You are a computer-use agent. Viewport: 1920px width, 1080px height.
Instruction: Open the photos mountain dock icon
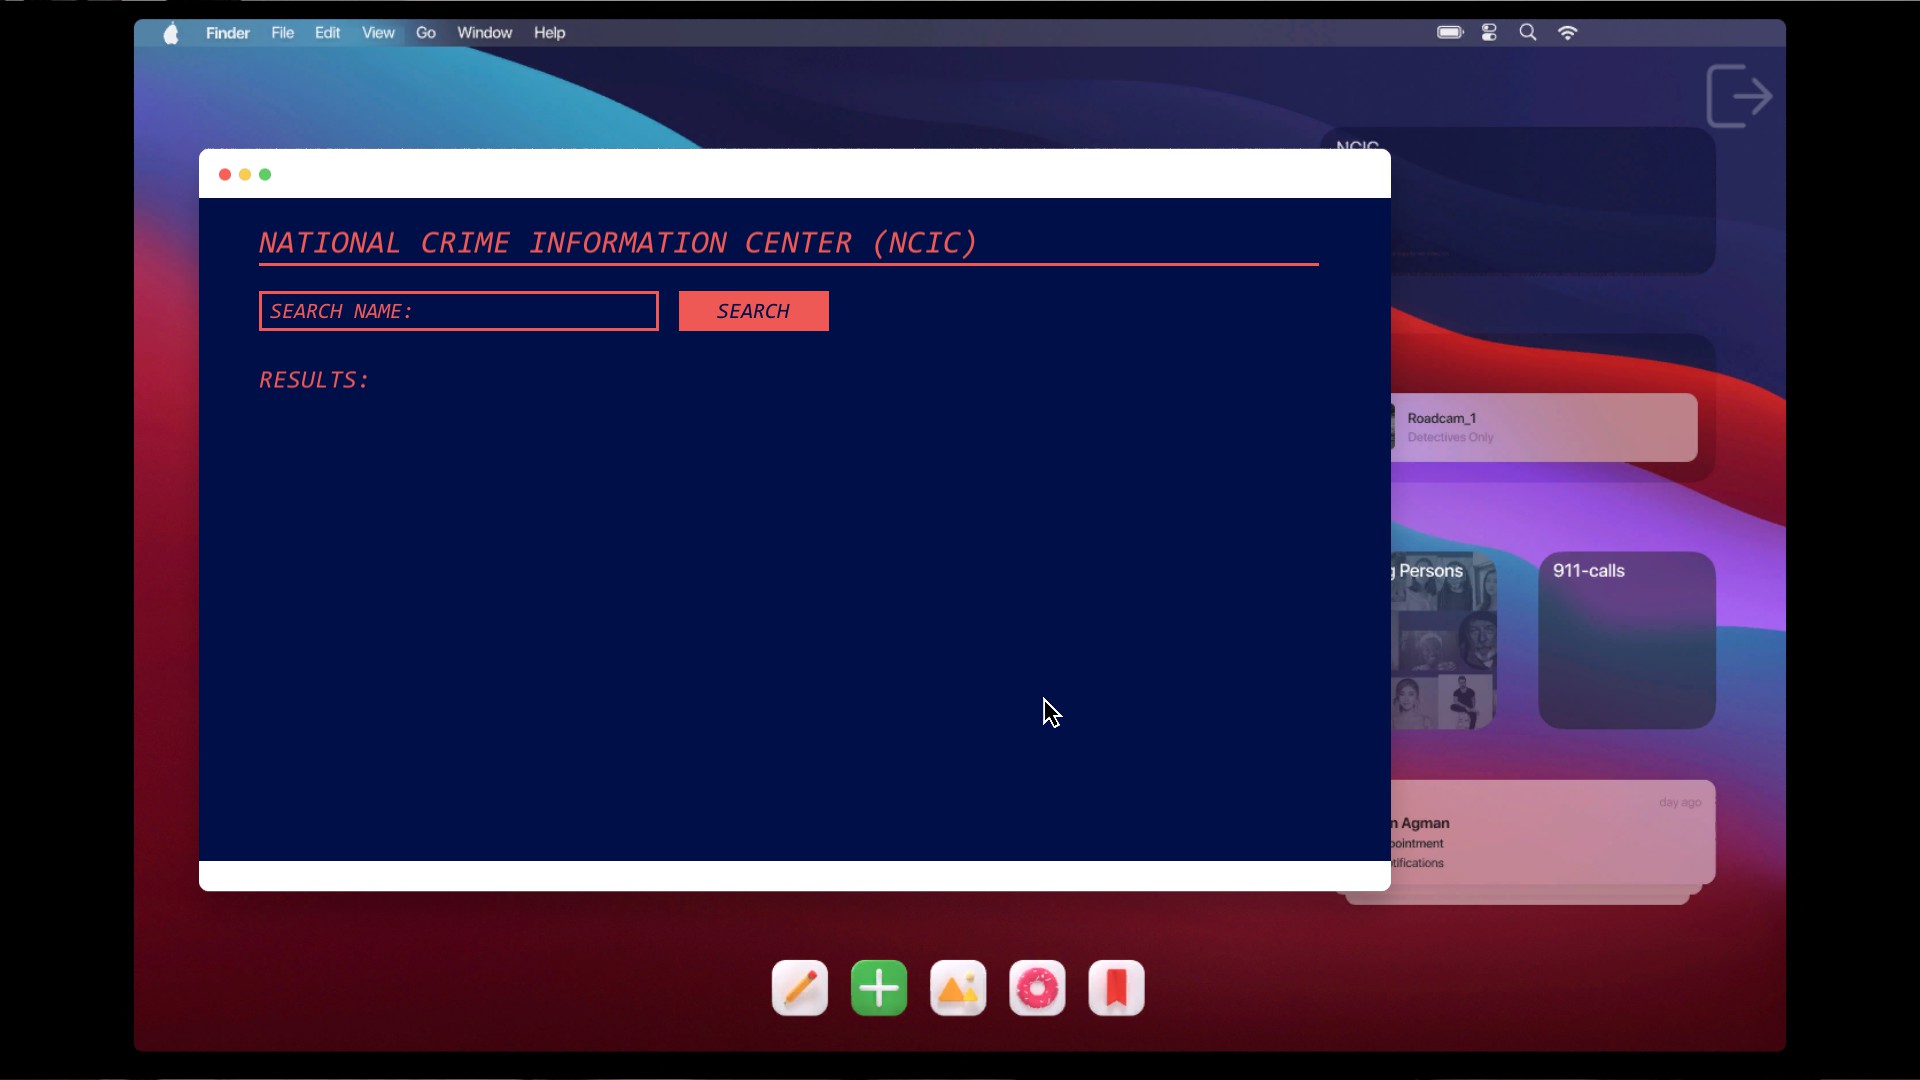958,988
